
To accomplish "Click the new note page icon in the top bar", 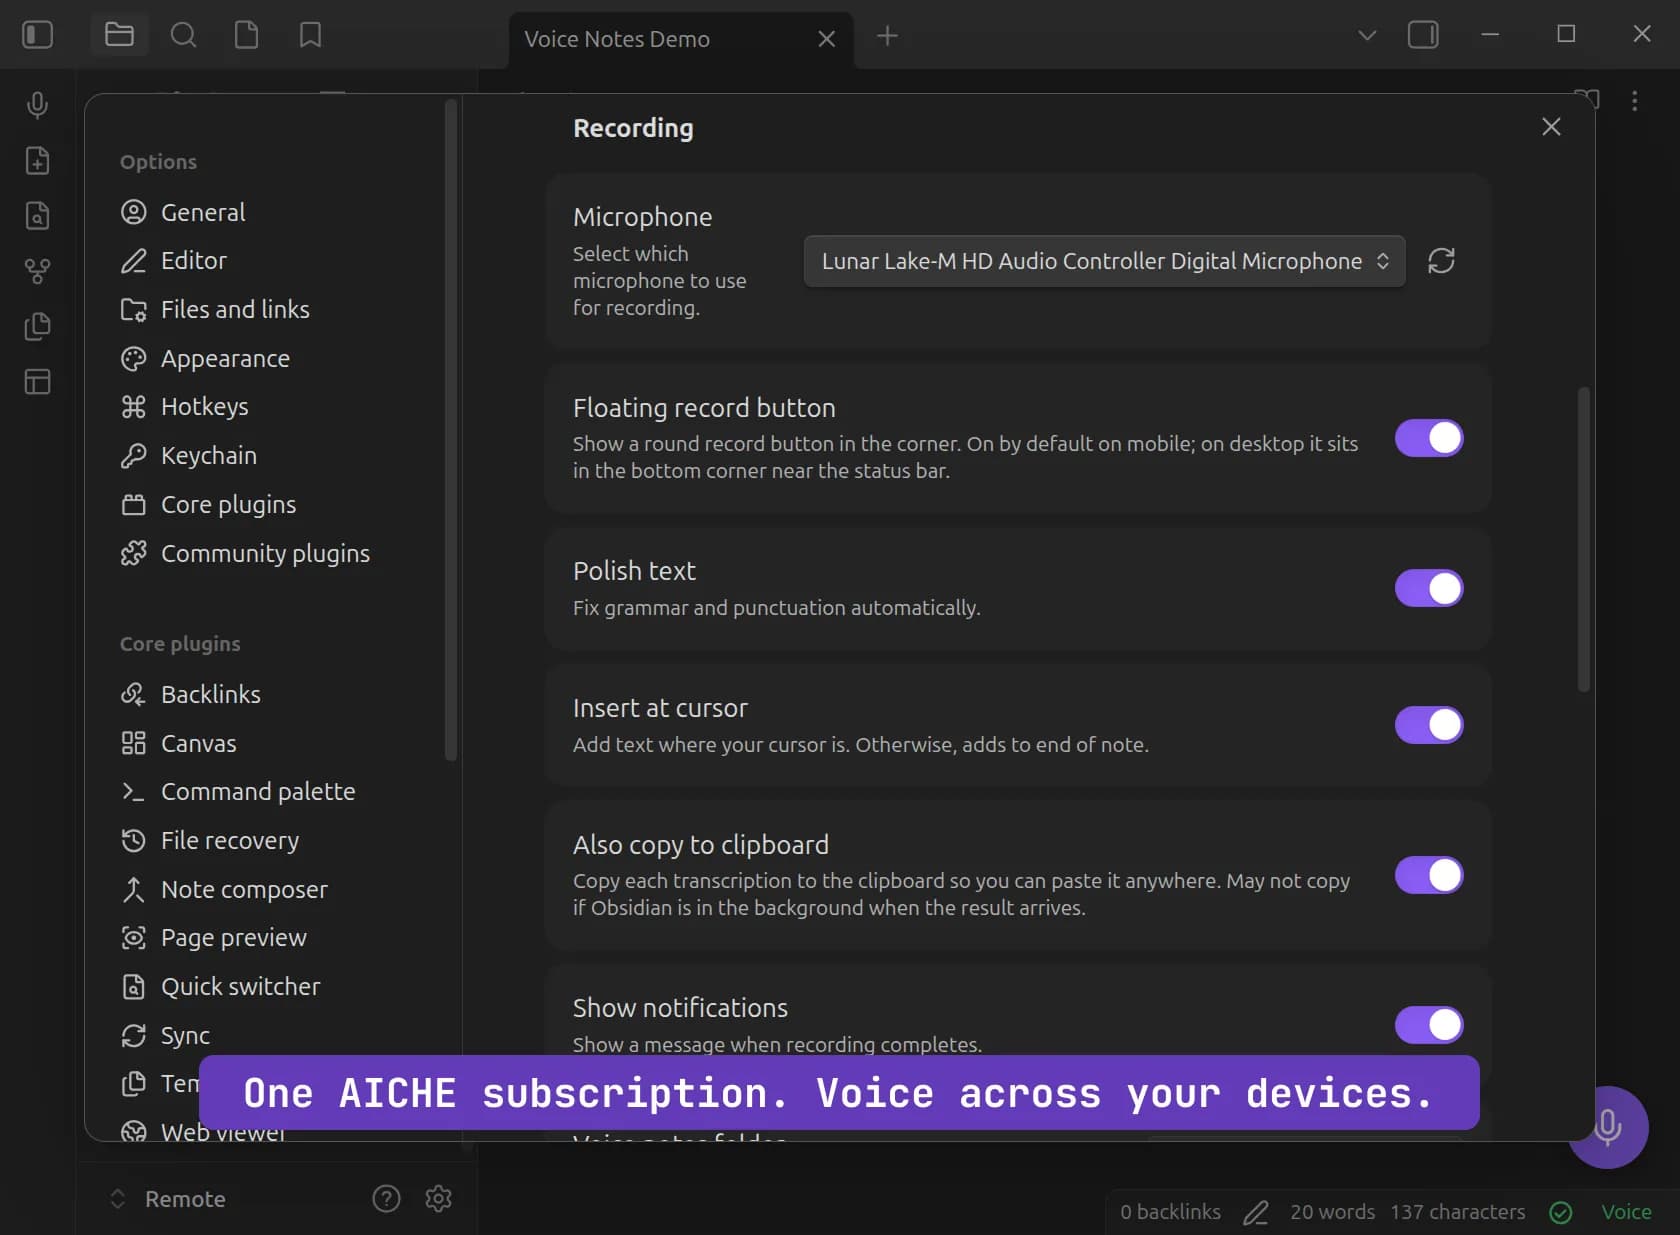I will 246,35.
